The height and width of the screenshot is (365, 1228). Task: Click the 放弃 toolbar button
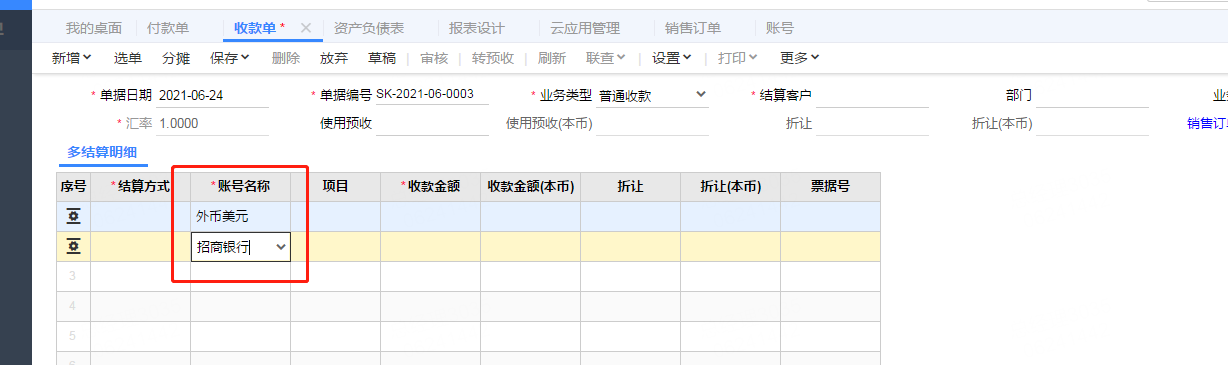[334, 58]
